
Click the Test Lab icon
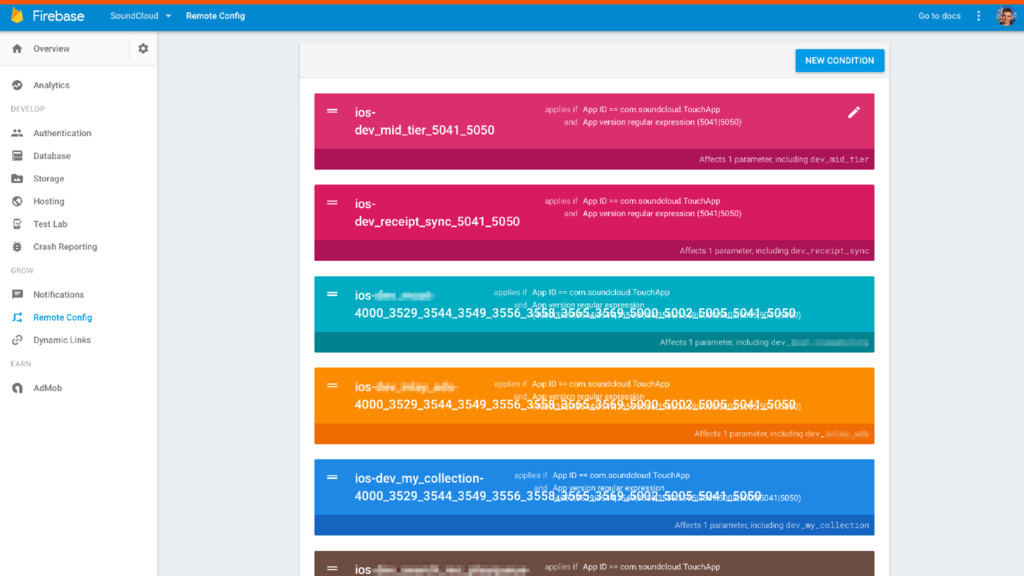(17, 224)
